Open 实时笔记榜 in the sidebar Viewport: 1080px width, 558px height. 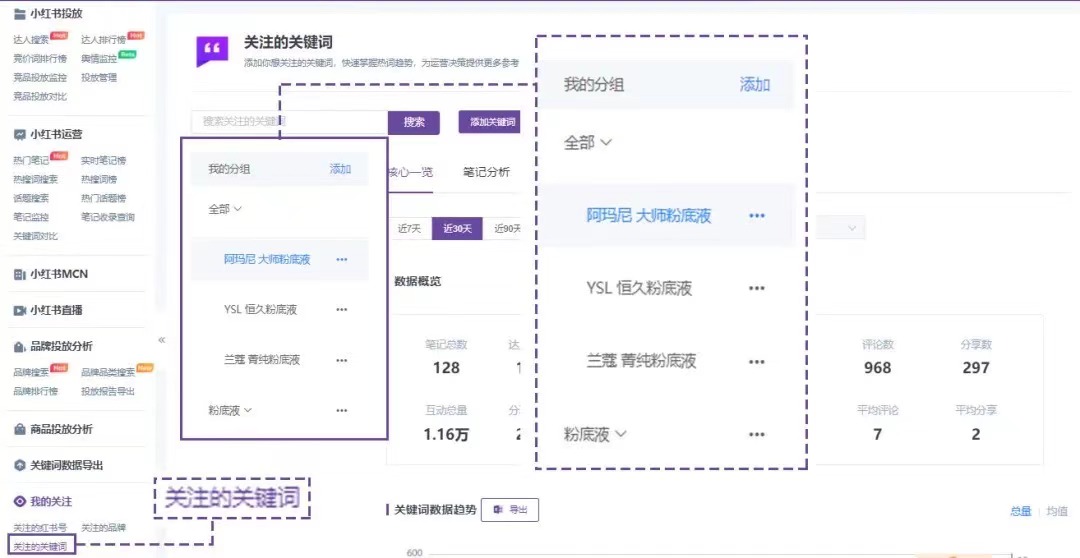tap(103, 161)
